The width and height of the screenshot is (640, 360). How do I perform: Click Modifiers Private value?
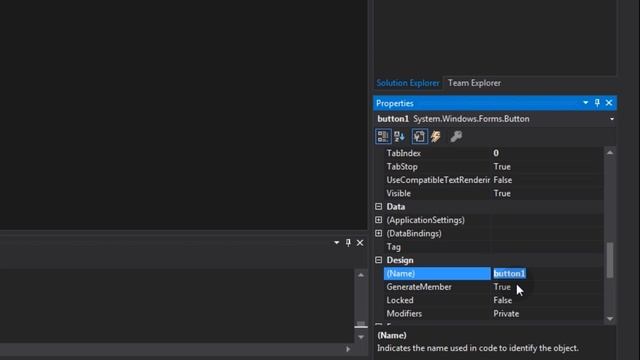point(506,314)
